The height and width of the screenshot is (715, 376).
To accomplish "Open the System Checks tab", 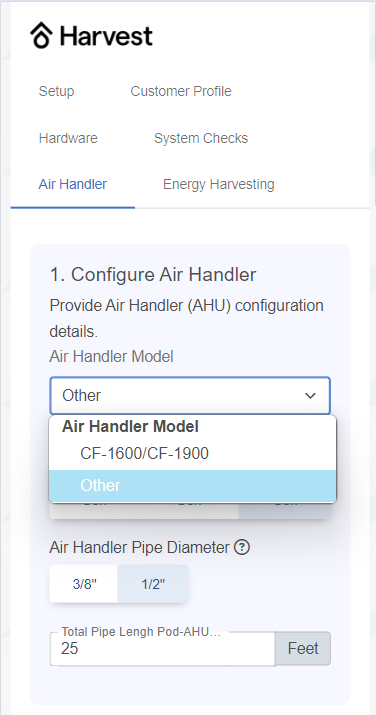I will [201, 138].
